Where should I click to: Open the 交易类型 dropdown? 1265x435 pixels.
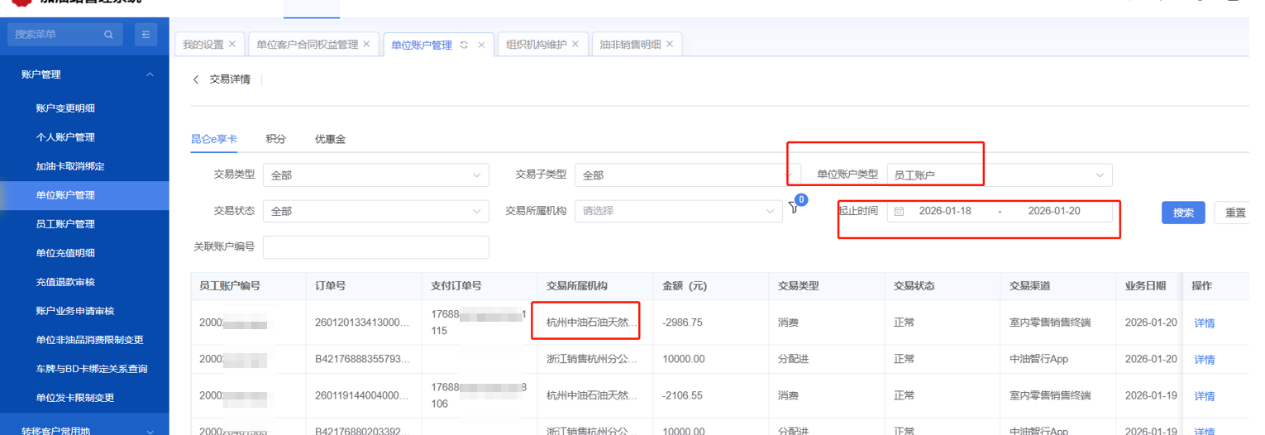tap(376, 175)
